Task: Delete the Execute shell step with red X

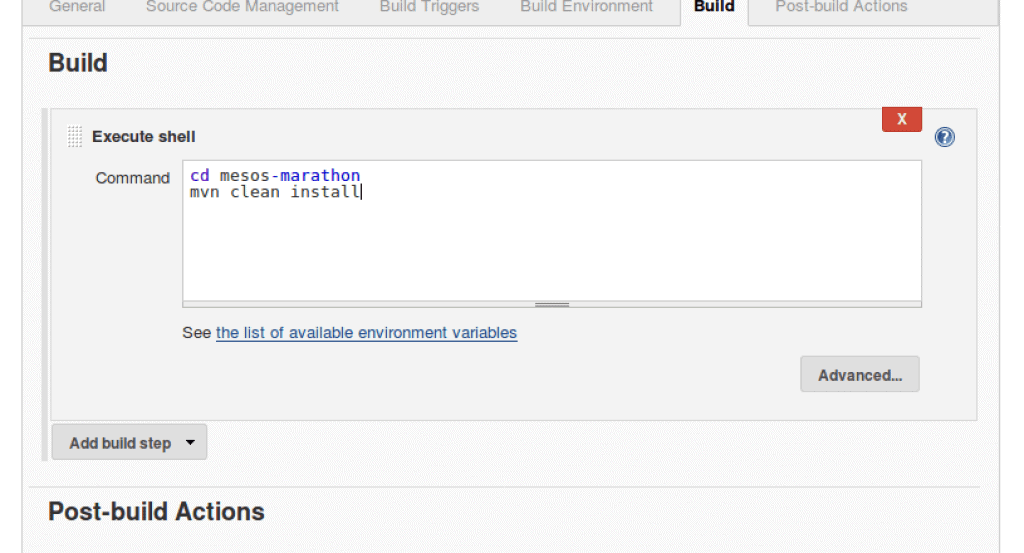Action: click(901, 119)
